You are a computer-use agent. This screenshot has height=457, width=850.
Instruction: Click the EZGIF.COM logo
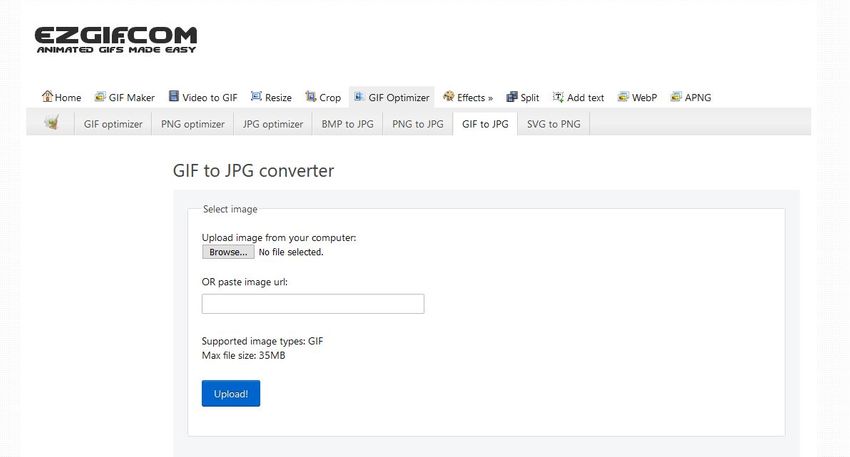pyautogui.click(x=116, y=40)
